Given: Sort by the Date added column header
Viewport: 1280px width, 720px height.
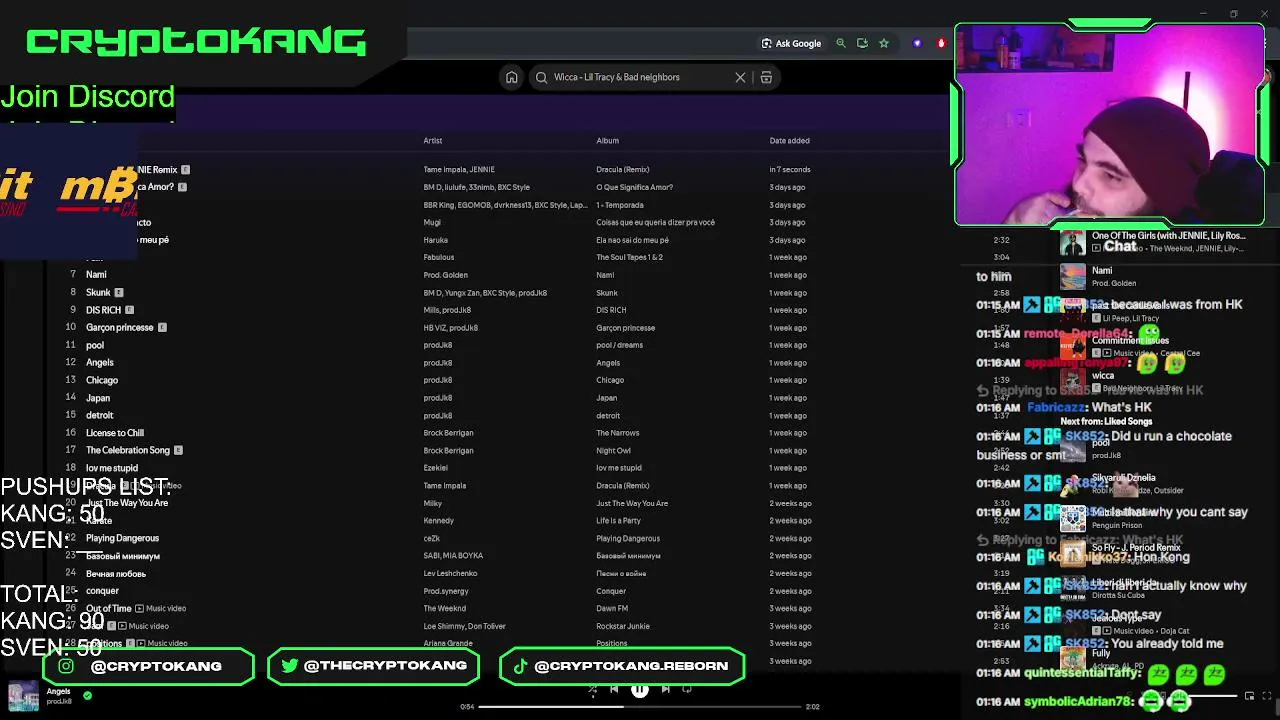Looking at the screenshot, I should (789, 141).
